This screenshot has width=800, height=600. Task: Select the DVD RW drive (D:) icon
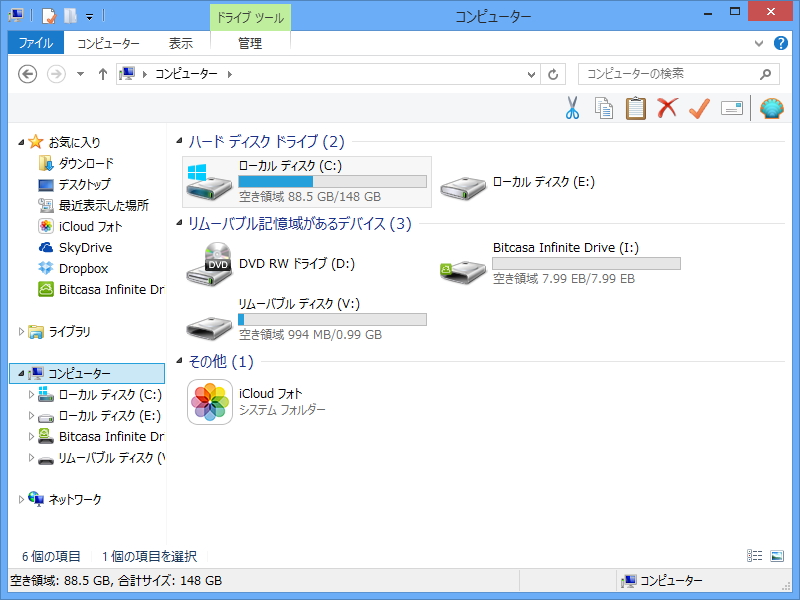[x=209, y=264]
